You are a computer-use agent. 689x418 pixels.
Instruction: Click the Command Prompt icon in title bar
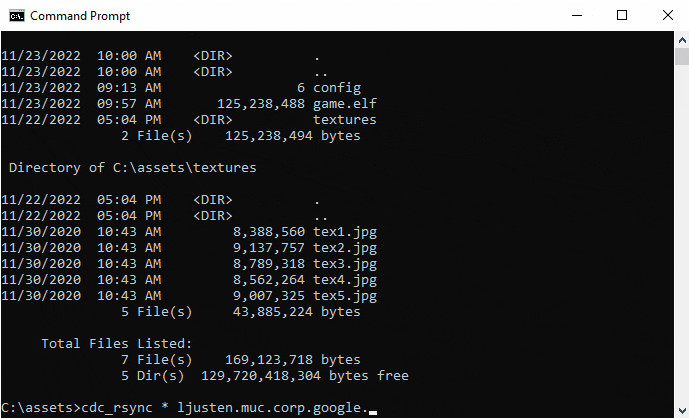coord(15,15)
